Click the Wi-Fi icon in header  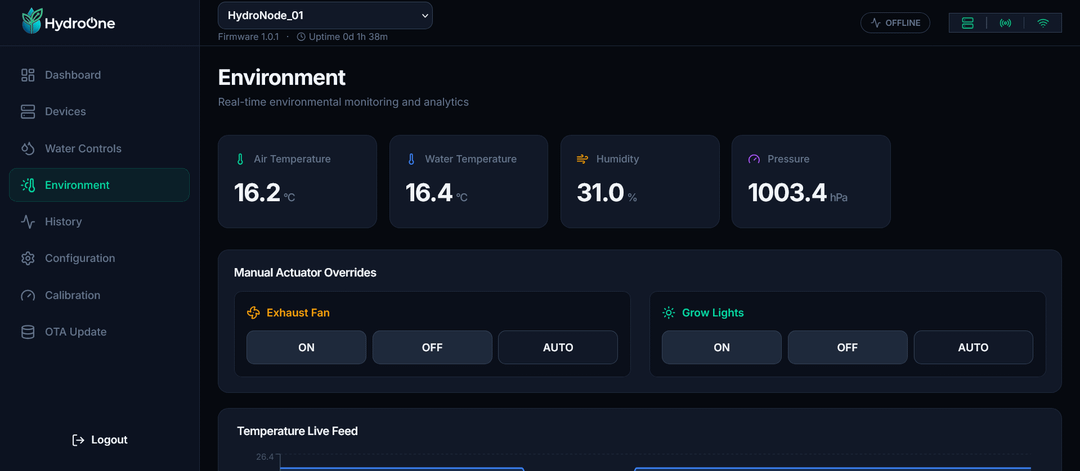pos(1043,23)
